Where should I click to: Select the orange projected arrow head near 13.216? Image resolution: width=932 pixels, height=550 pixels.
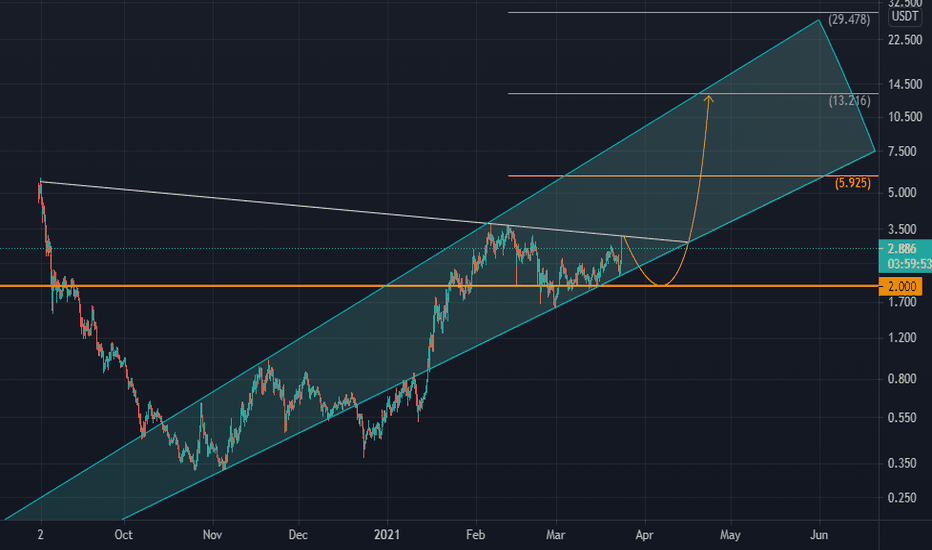pyautogui.click(x=709, y=99)
